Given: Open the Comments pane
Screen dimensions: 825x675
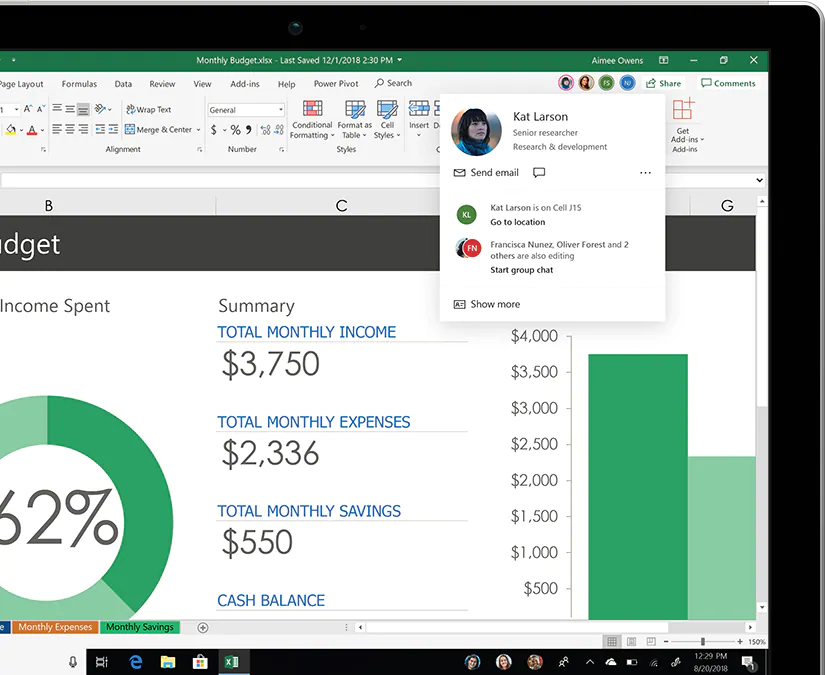Looking at the screenshot, I should 728,83.
